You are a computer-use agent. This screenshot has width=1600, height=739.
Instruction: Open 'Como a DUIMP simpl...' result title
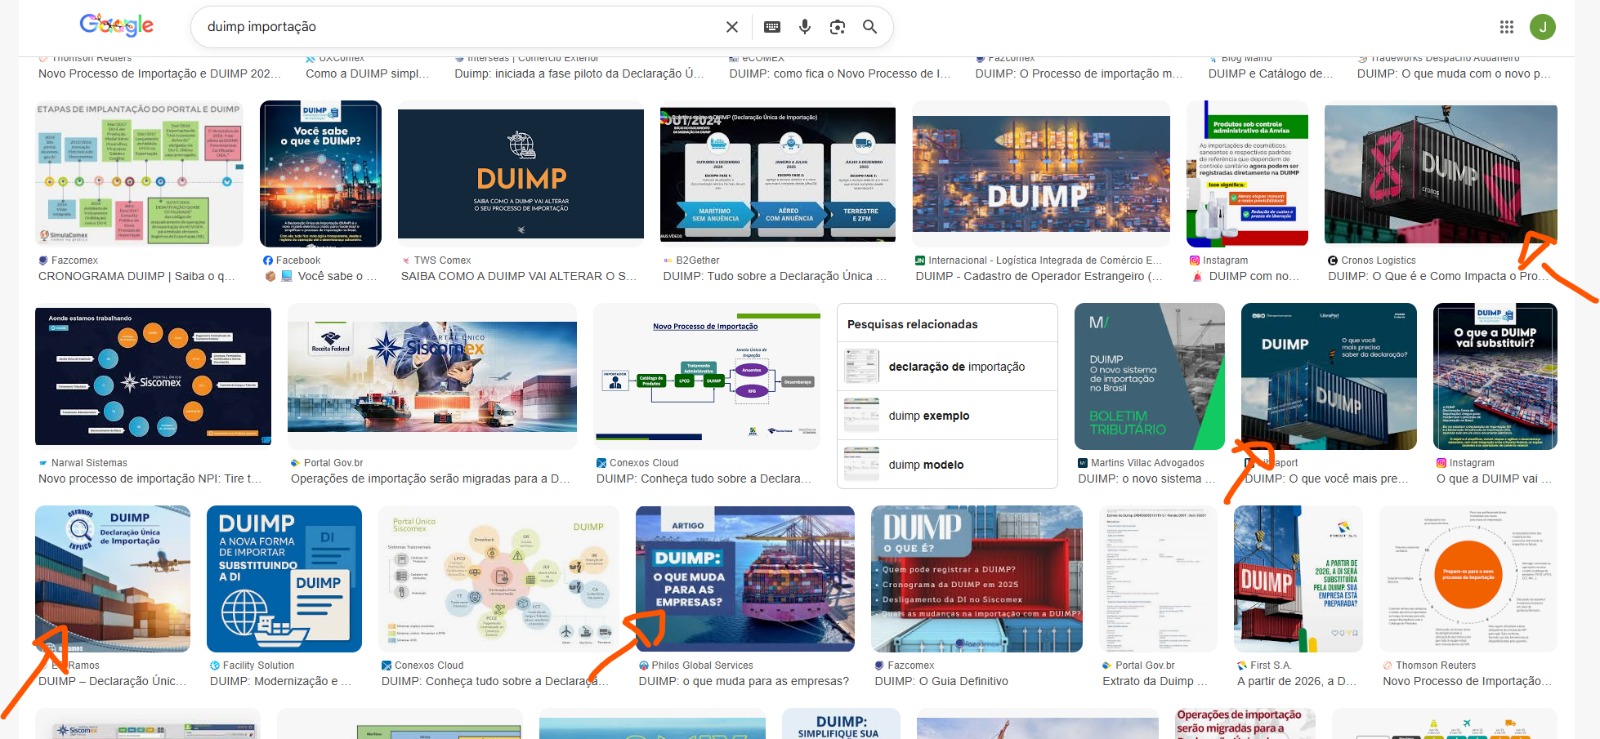367,74
